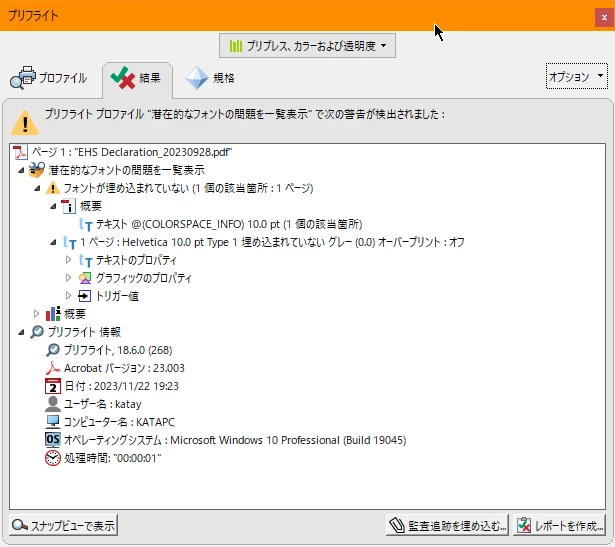
Task: Select ユーザー名 : katay row
Action: click(x=102, y=404)
